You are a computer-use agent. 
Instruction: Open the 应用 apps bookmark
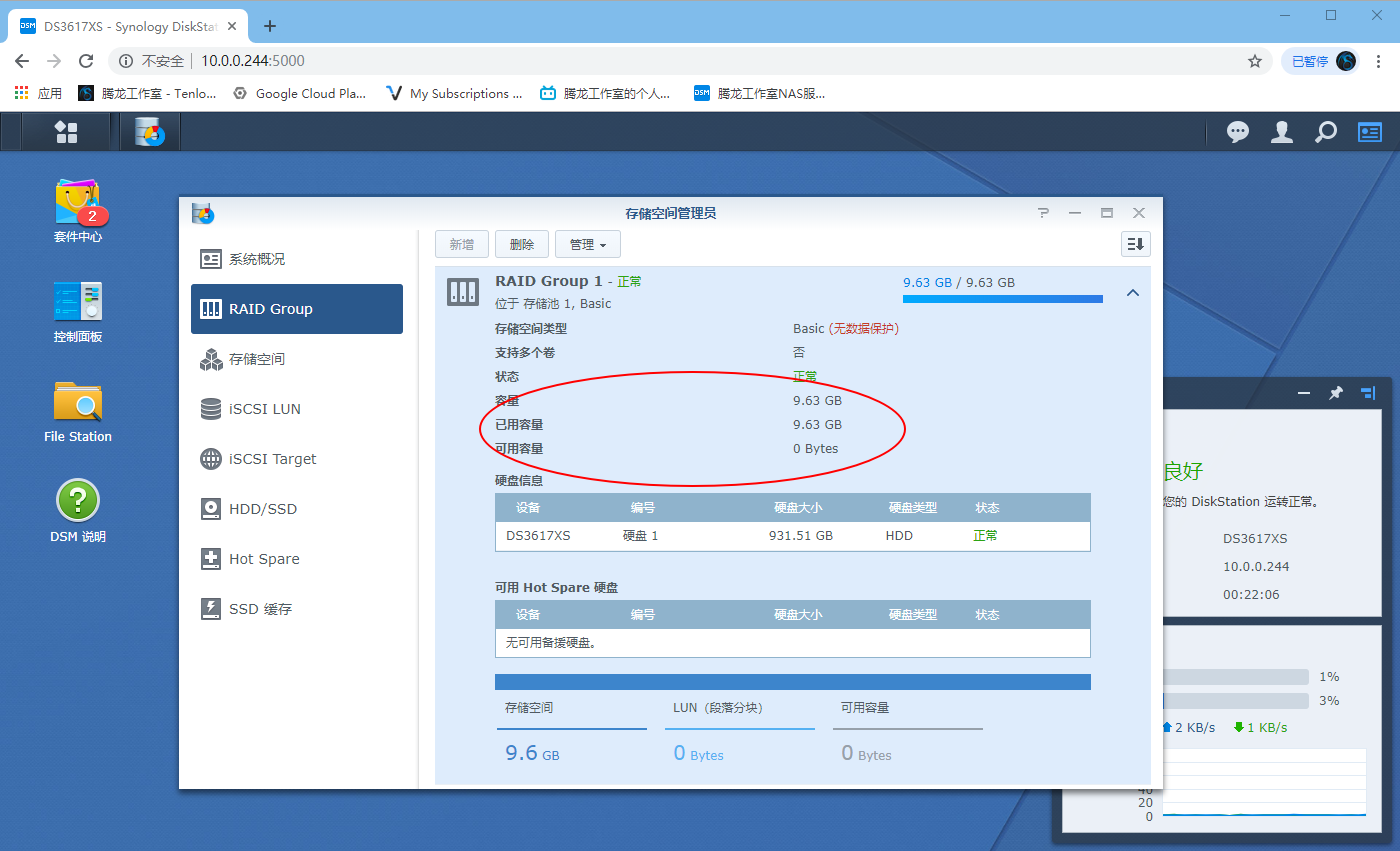[x=38, y=93]
